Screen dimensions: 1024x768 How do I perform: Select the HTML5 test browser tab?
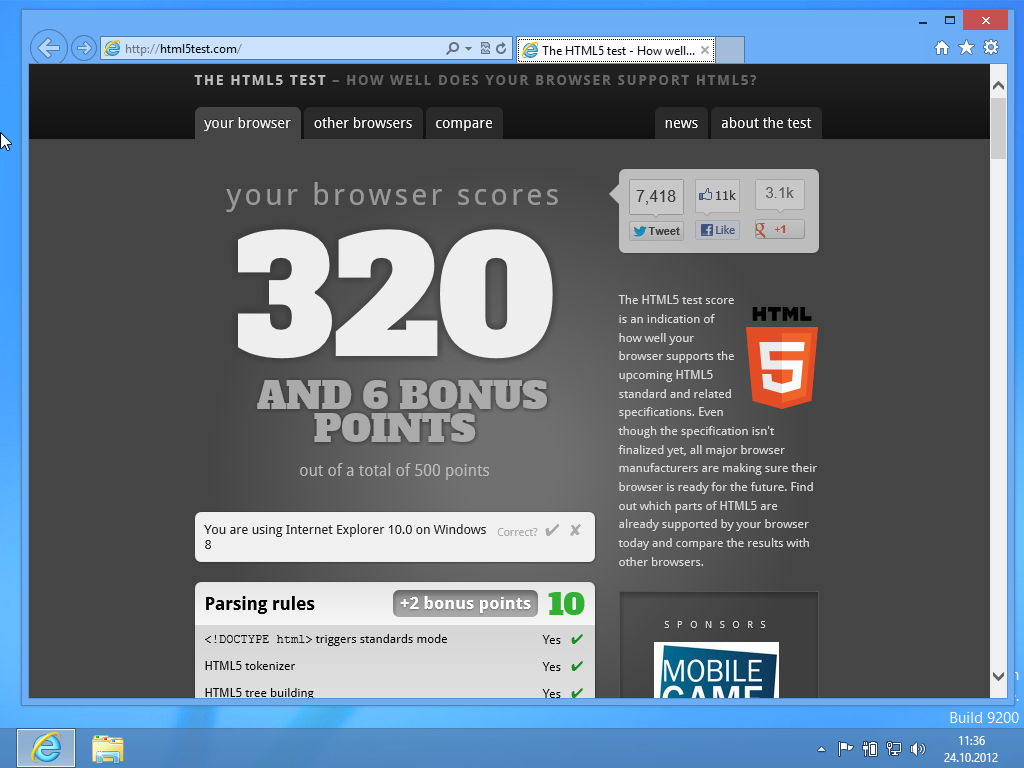616,50
